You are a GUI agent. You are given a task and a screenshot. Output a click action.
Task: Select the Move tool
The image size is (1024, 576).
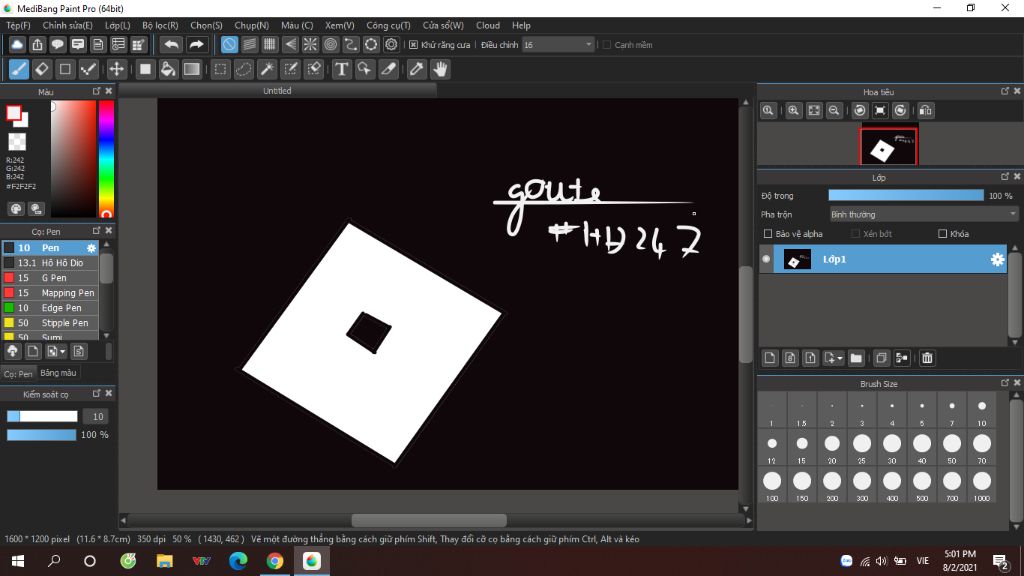pos(116,69)
